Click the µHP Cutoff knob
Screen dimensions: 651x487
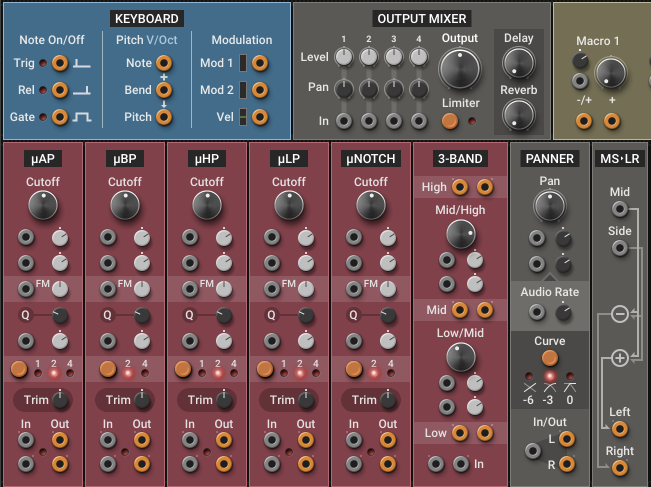[x=207, y=205]
